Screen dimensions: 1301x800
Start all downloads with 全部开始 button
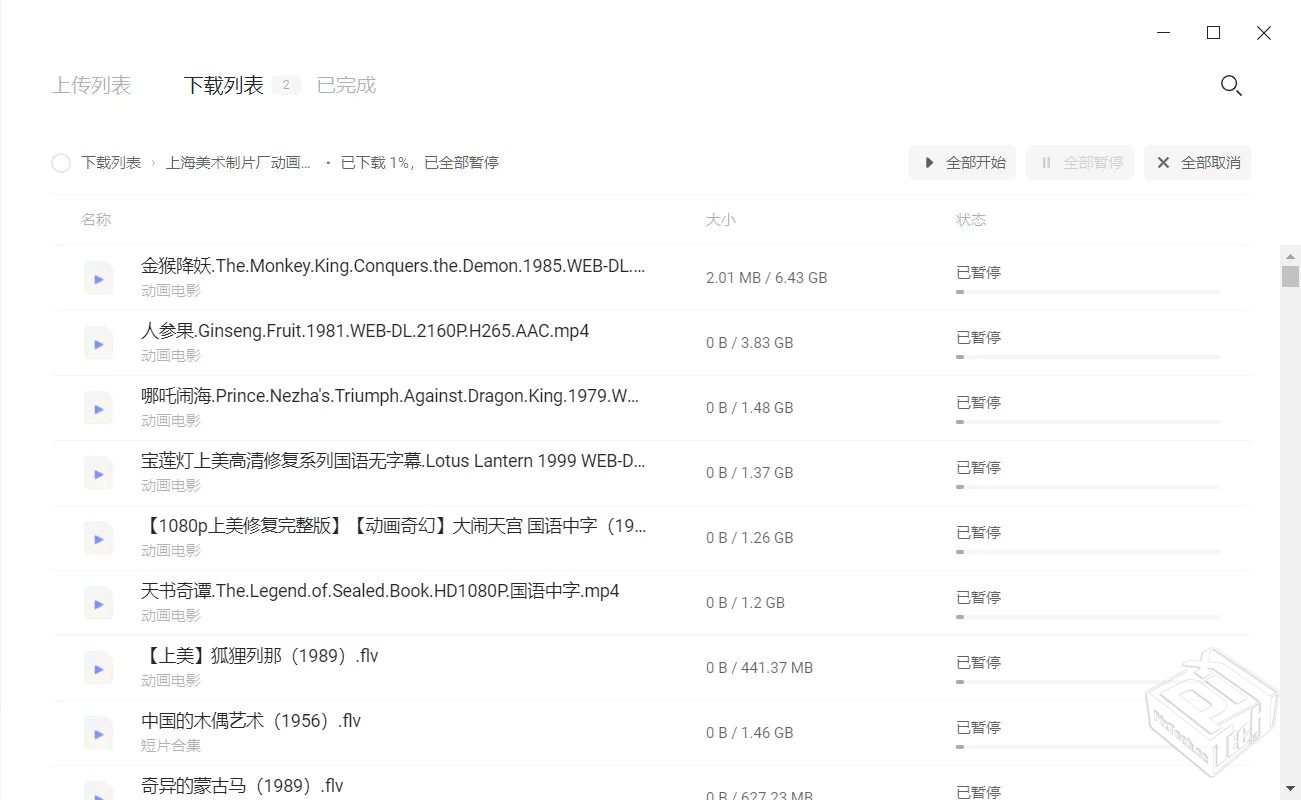tap(961, 162)
